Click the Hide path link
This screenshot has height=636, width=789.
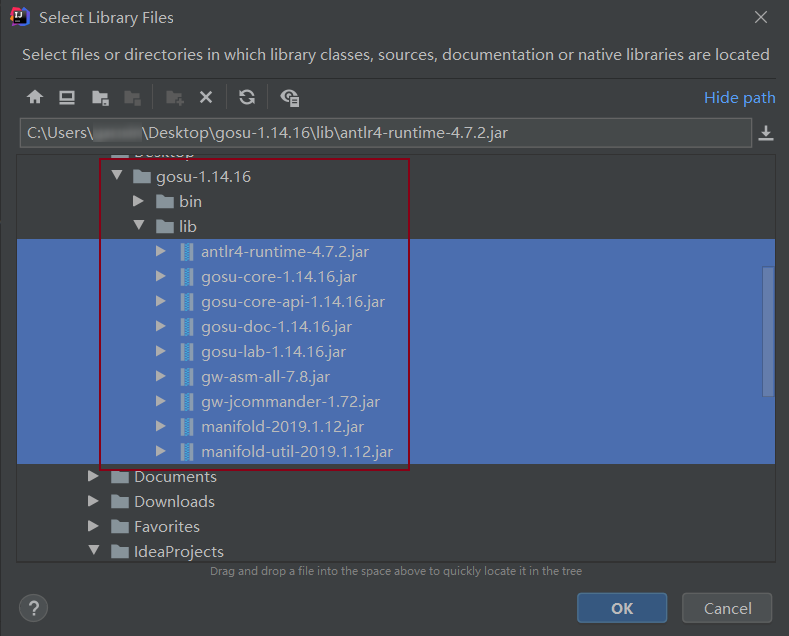739,97
